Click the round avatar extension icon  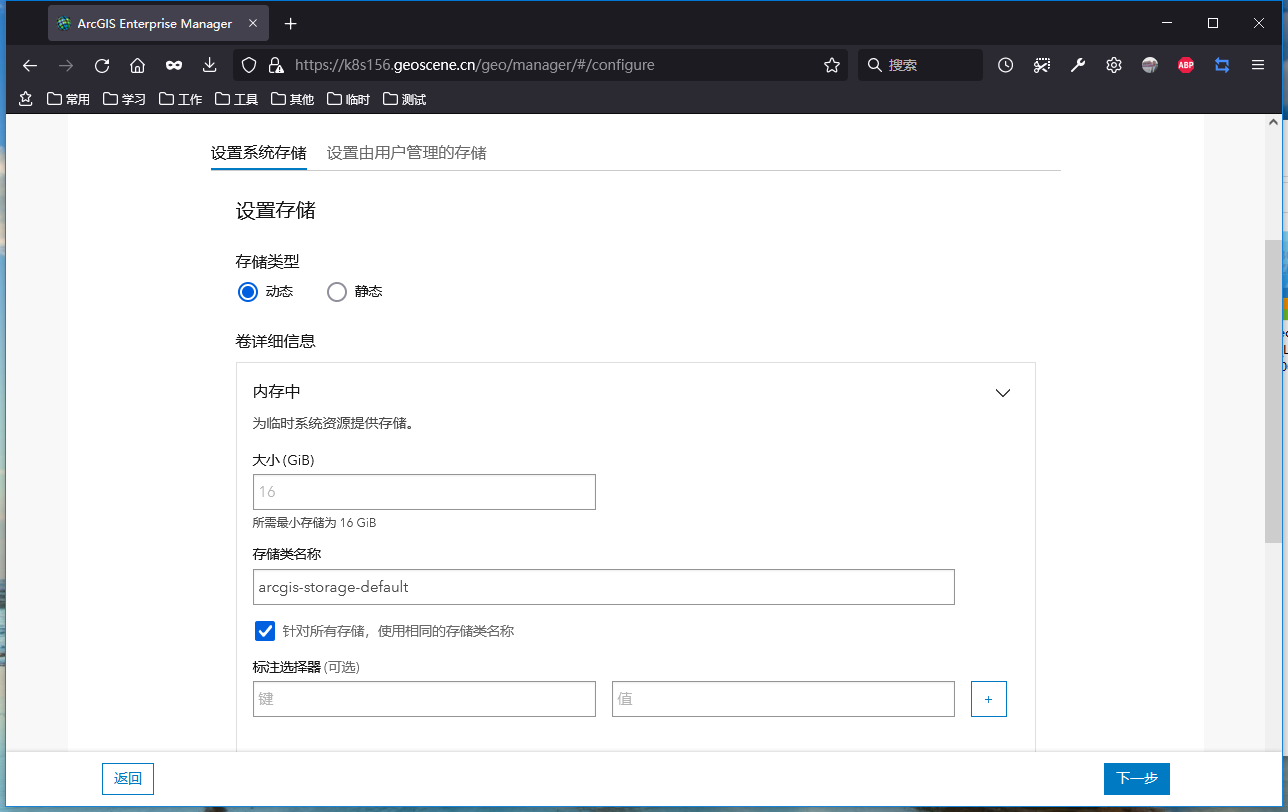(x=1150, y=65)
